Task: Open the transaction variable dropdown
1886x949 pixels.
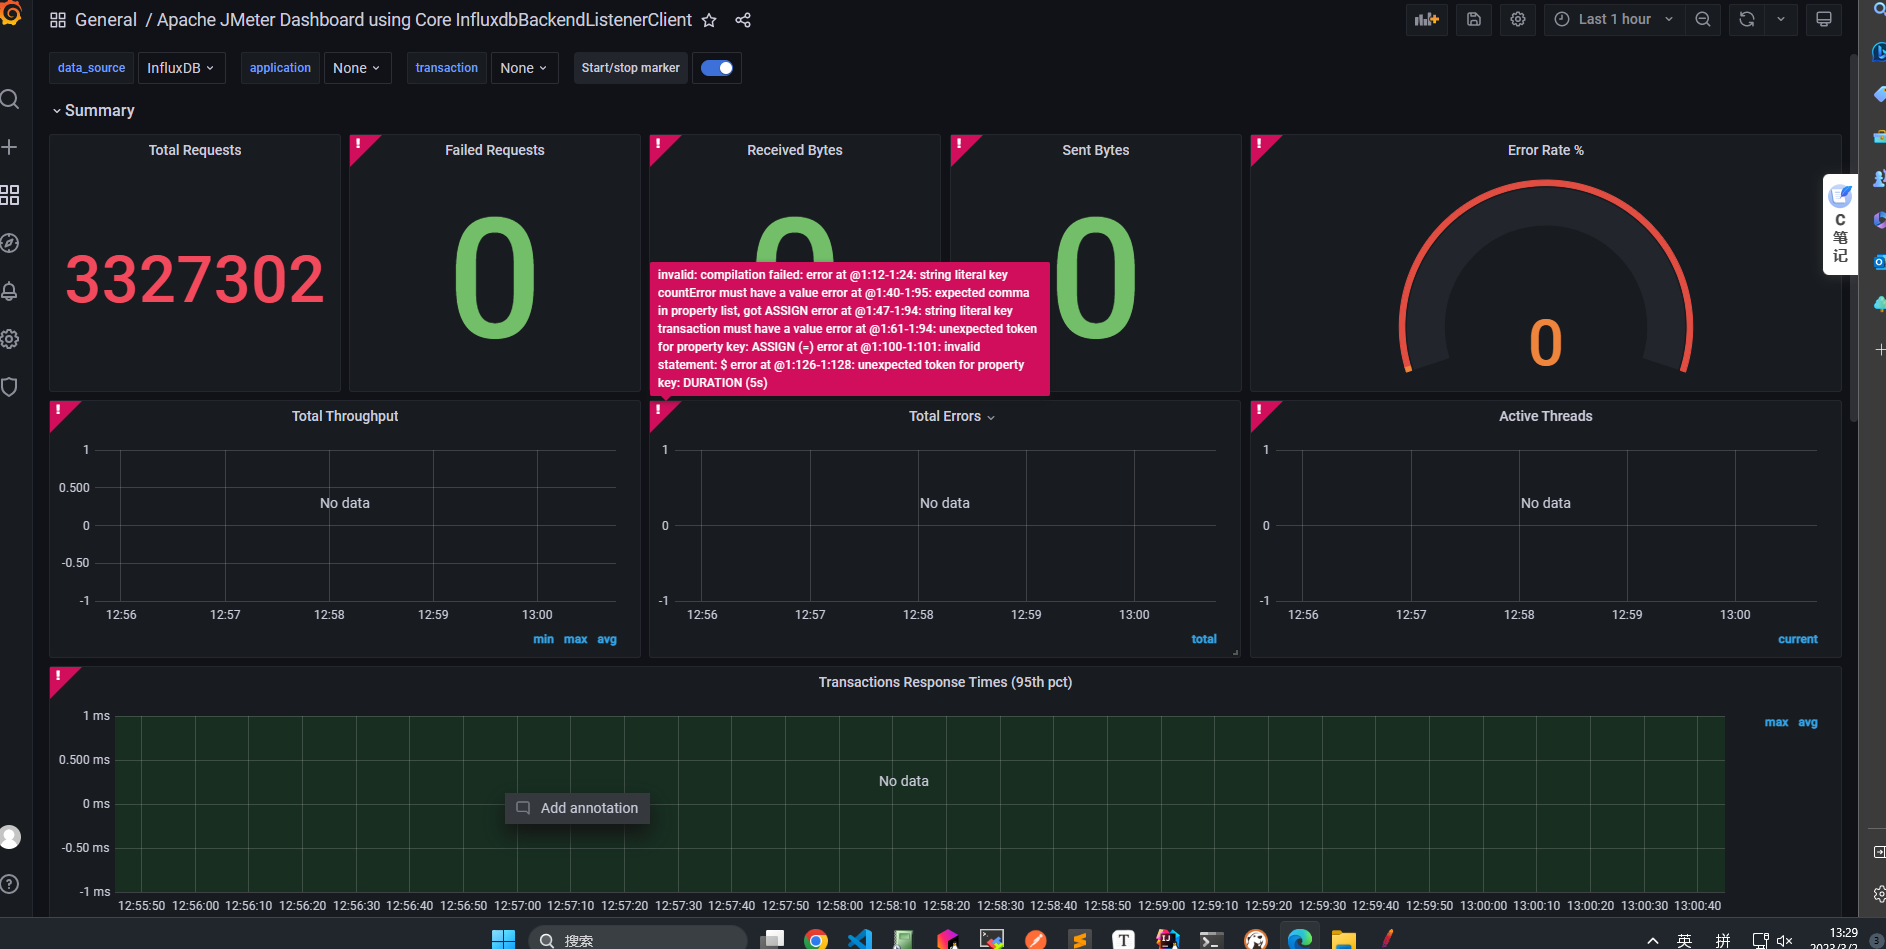Action: (524, 68)
